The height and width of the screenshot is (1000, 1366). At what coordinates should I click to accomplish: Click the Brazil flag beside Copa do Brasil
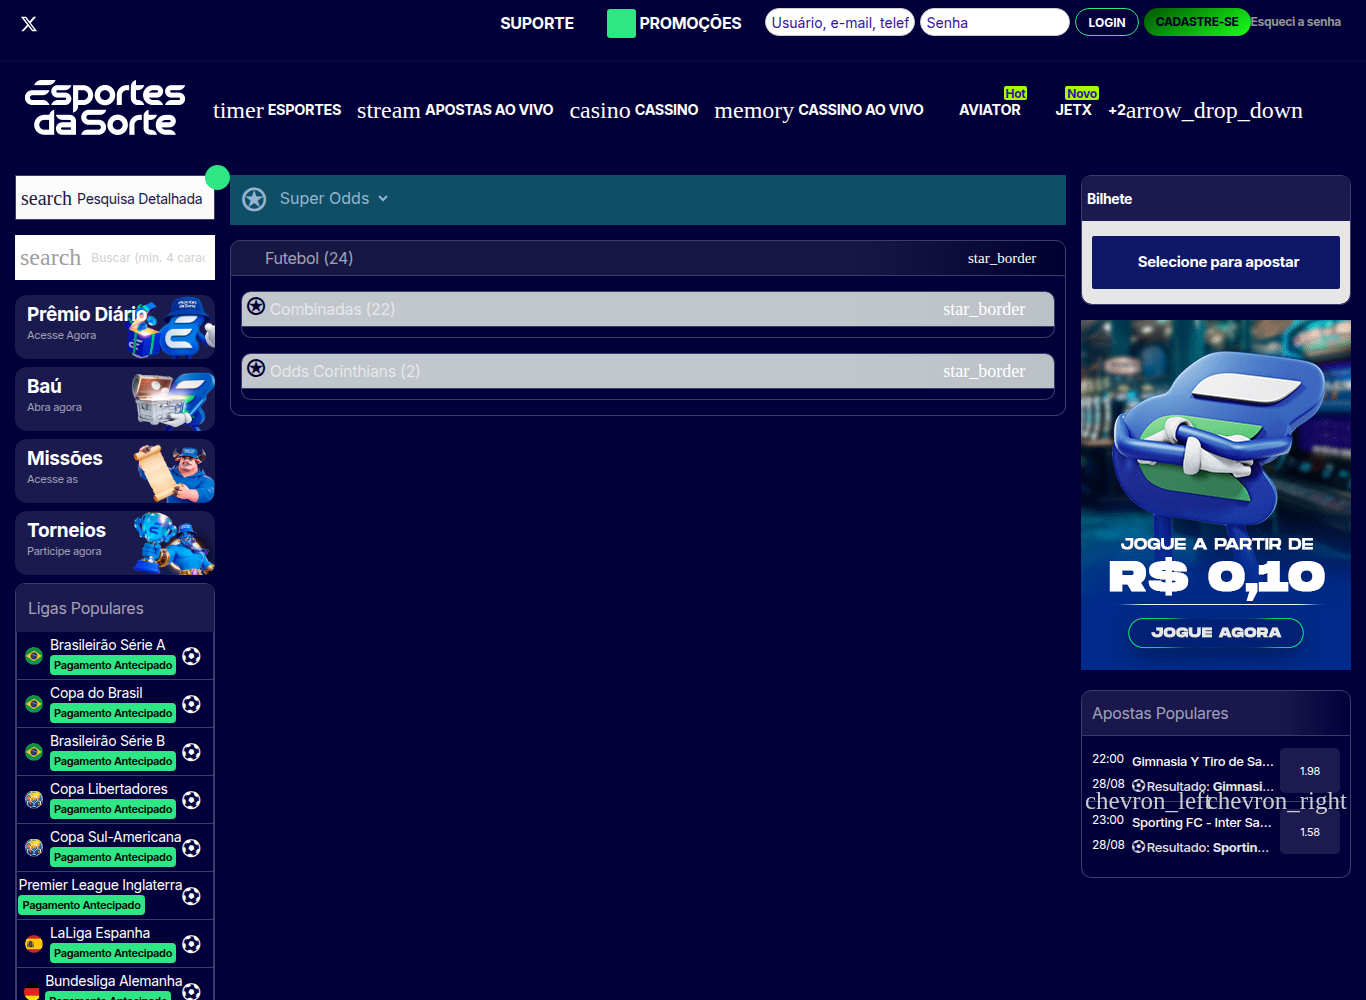(x=34, y=704)
